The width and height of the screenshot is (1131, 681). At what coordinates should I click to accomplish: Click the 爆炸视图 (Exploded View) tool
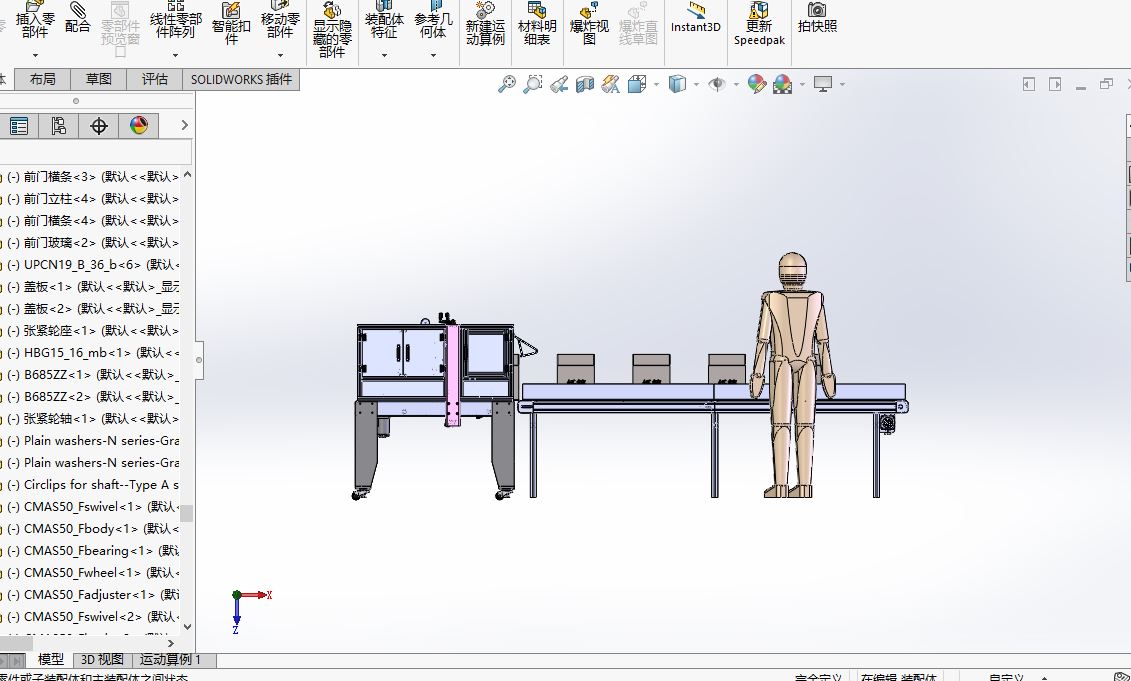coord(589,23)
